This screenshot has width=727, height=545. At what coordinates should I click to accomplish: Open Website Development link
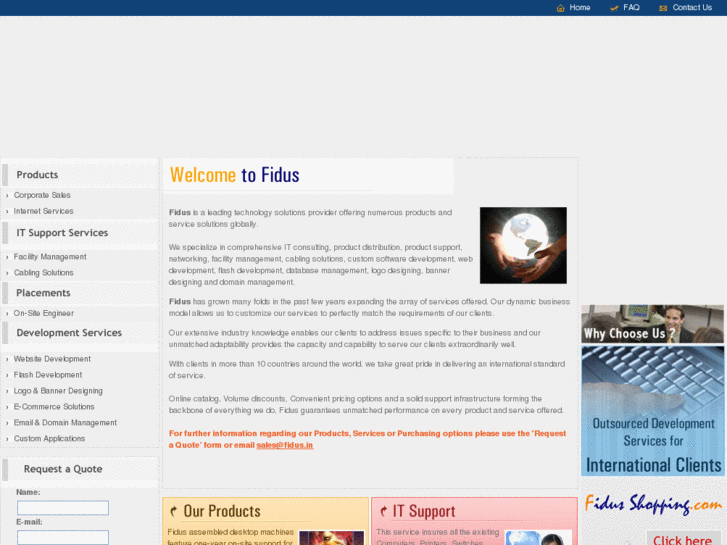(x=52, y=359)
